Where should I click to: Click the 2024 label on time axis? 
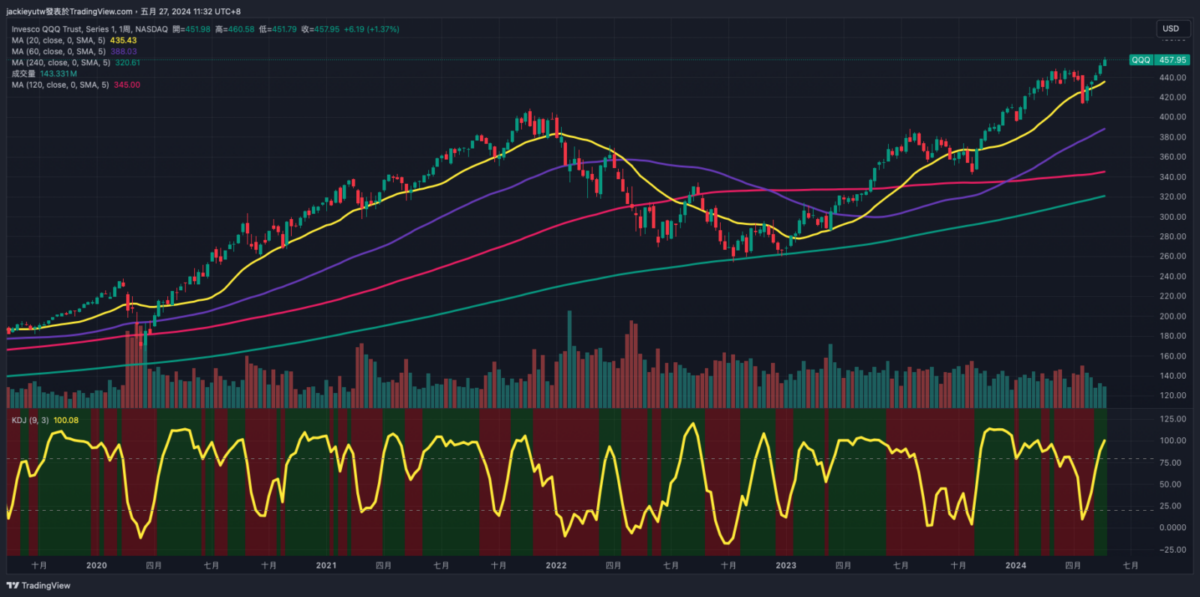coord(1016,565)
